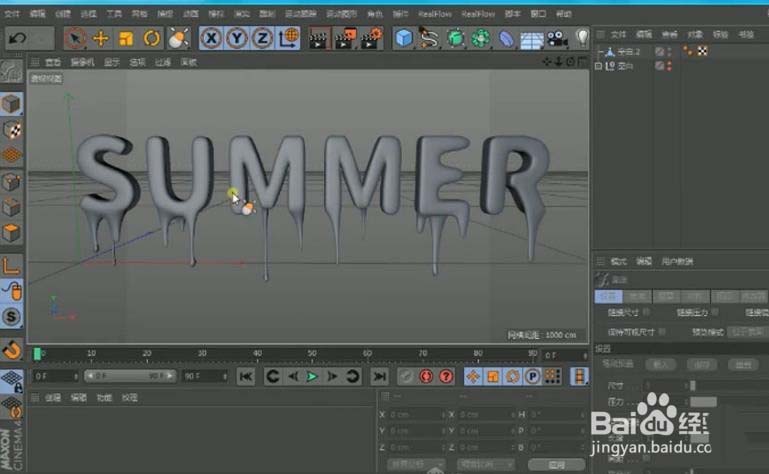Expand the top object in Object Manager
769x474 pixels.
point(598,51)
